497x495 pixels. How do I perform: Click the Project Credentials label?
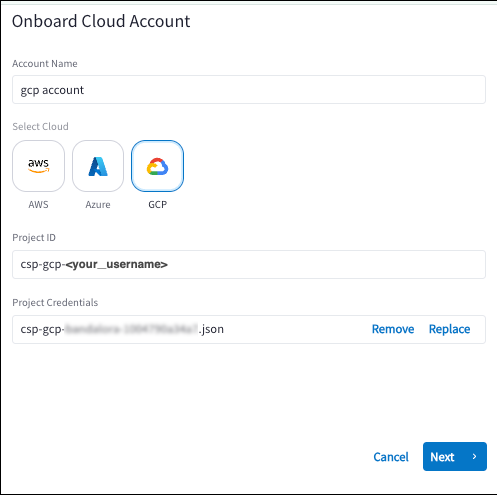coord(55,303)
